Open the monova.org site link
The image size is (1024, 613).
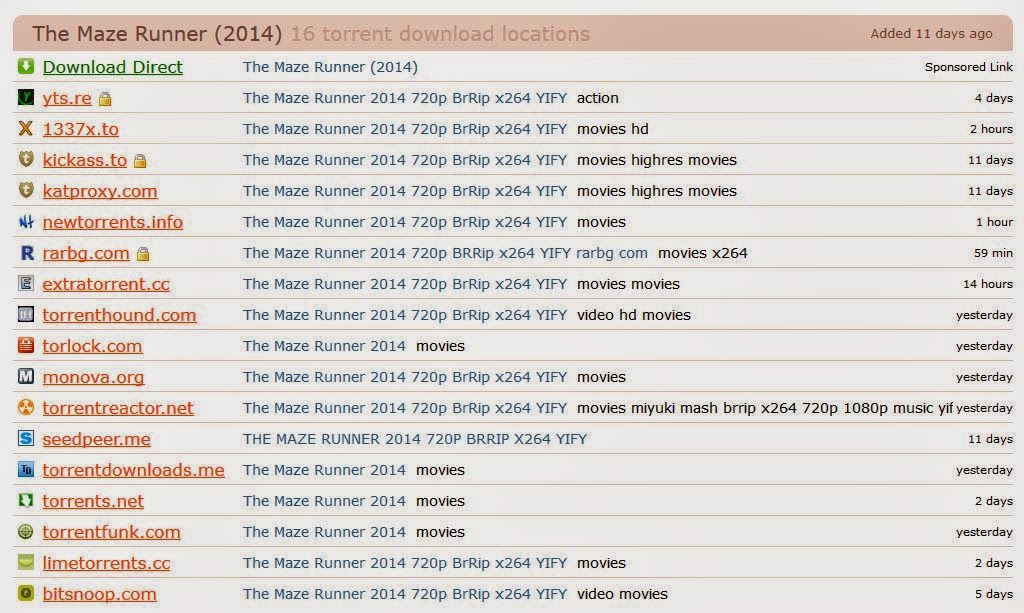click(x=93, y=377)
